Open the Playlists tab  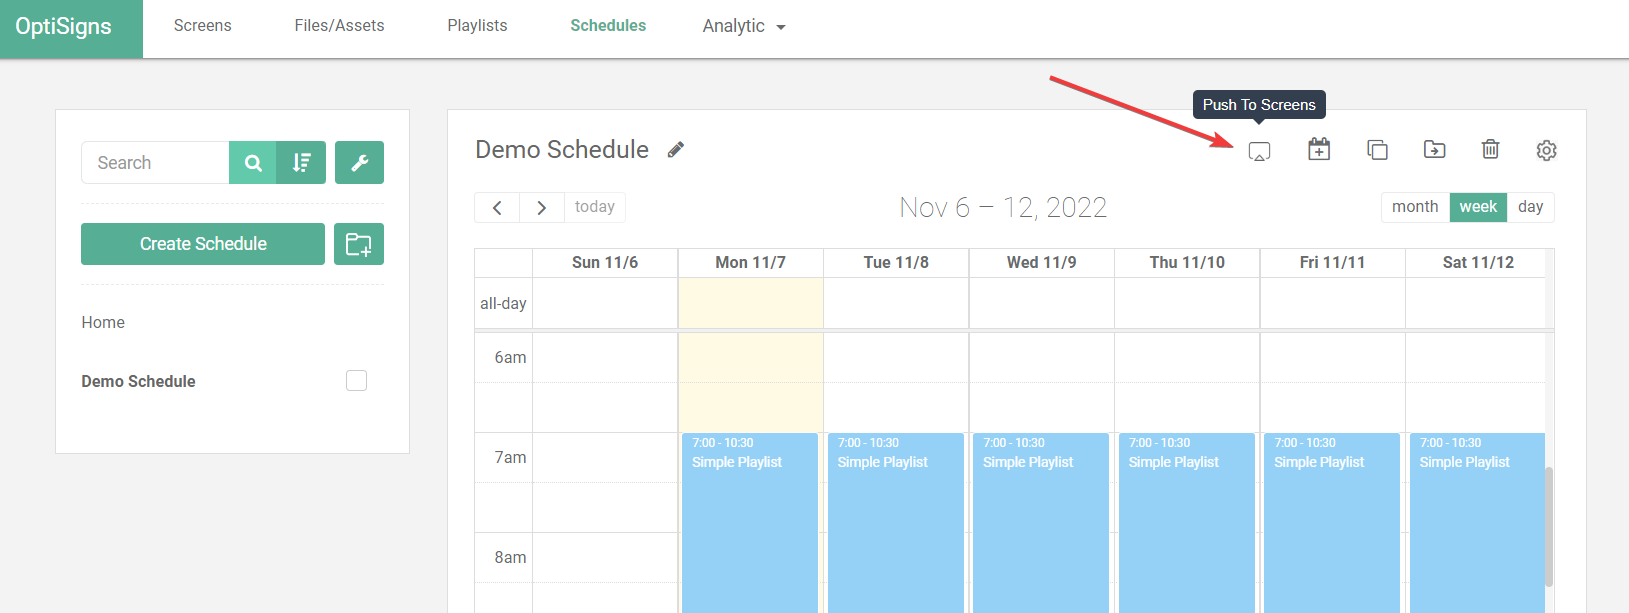coord(477,26)
